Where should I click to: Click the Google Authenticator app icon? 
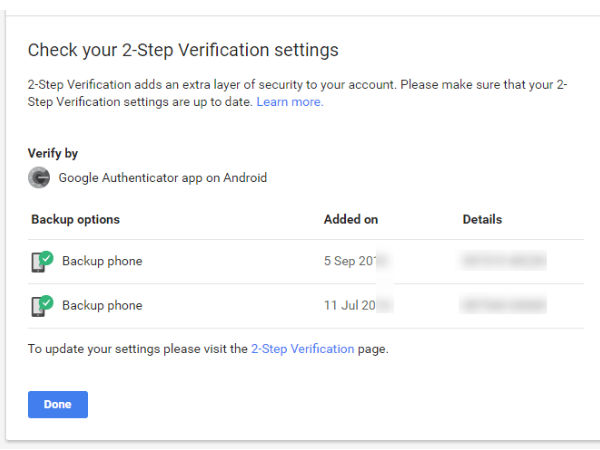tap(39, 178)
